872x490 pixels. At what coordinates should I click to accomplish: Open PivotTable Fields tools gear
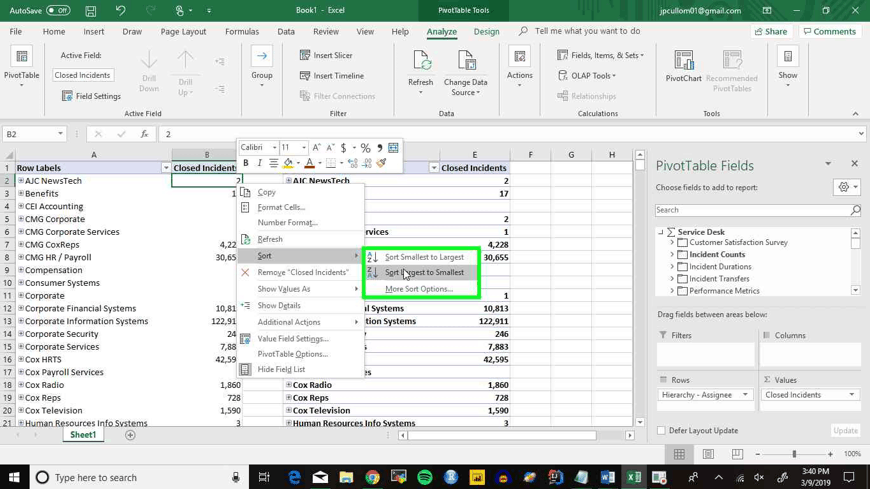pos(847,187)
